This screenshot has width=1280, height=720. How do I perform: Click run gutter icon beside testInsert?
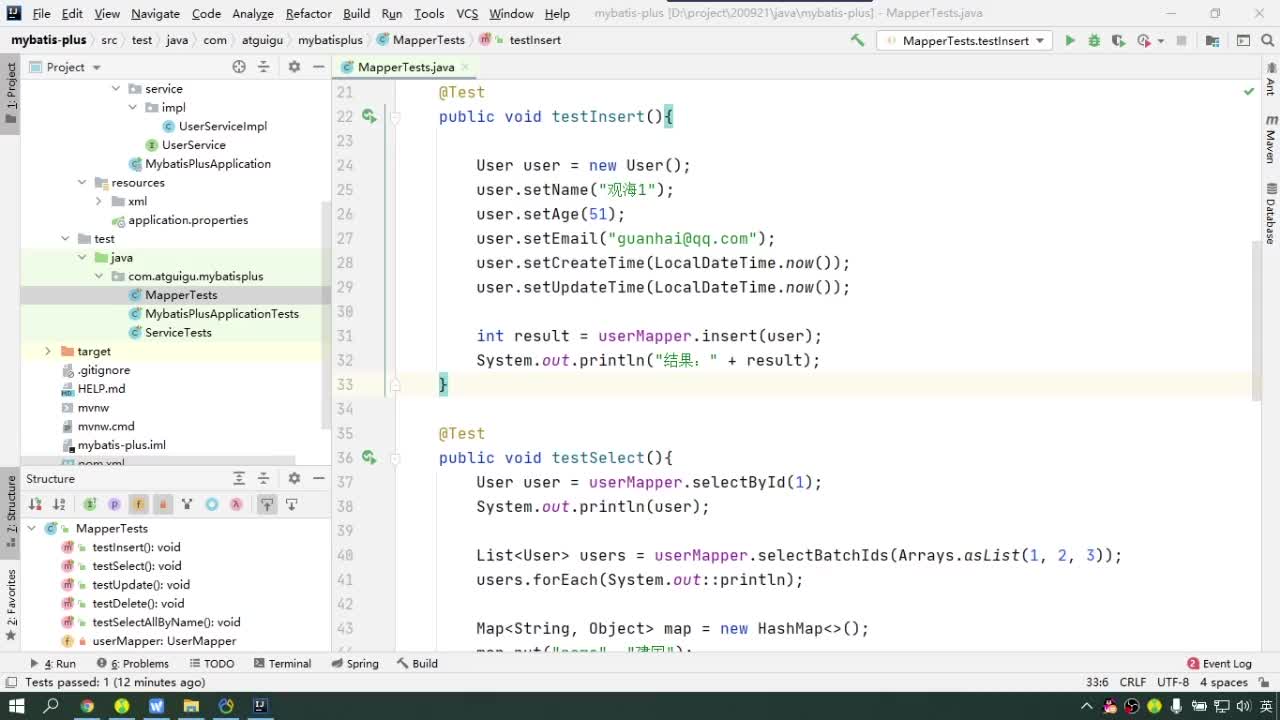[369, 116]
